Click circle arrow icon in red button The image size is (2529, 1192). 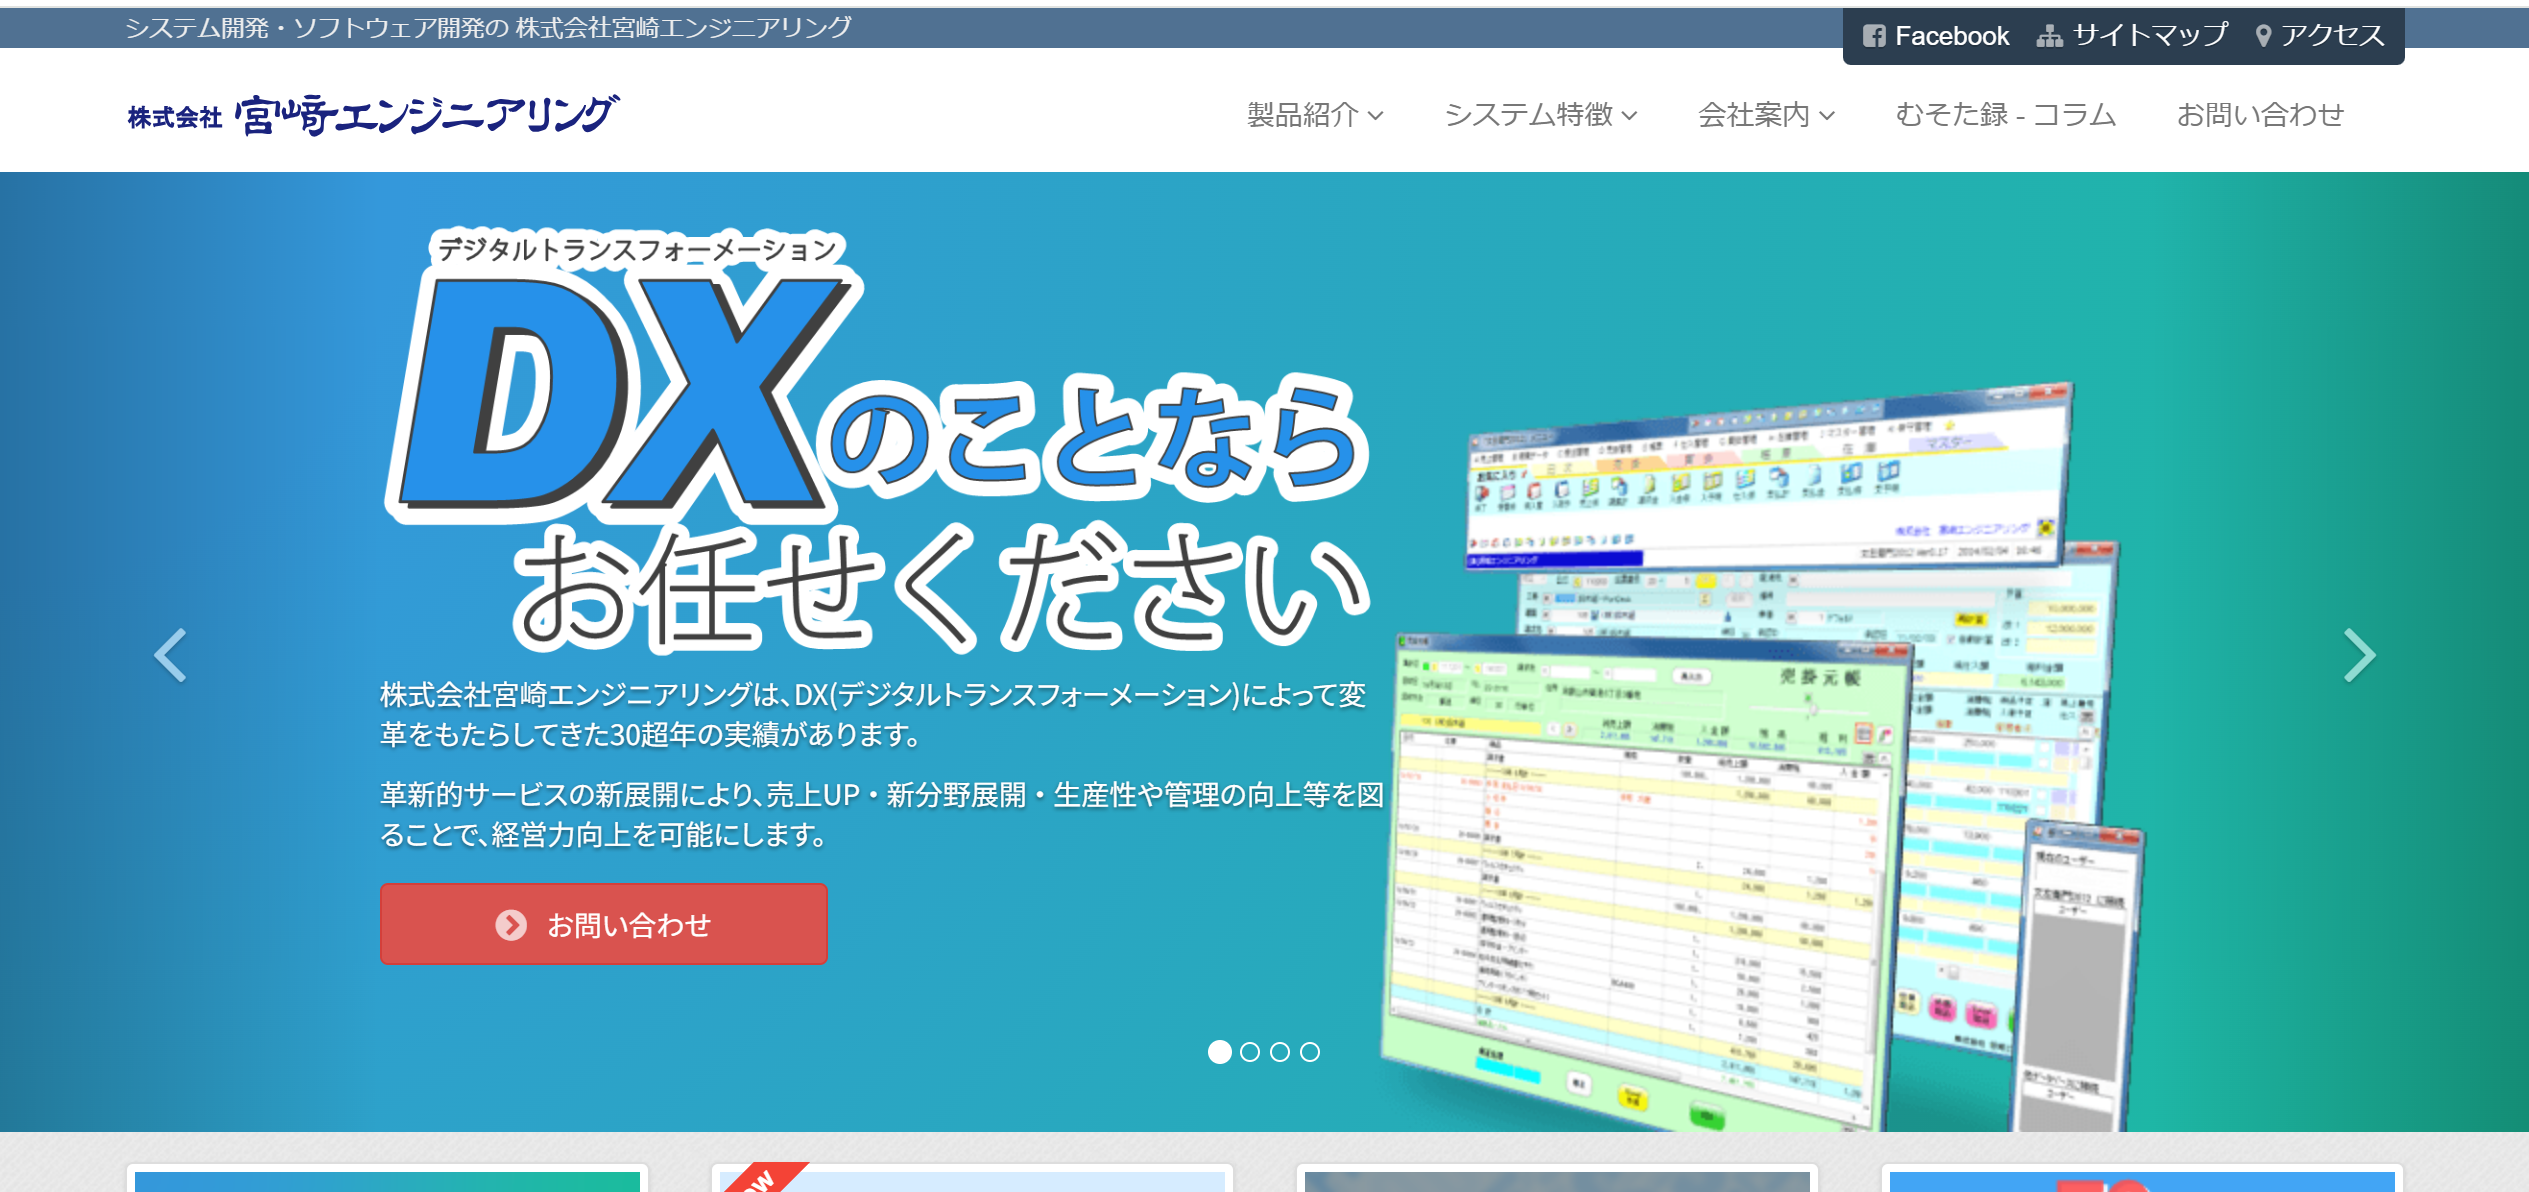[x=511, y=925]
